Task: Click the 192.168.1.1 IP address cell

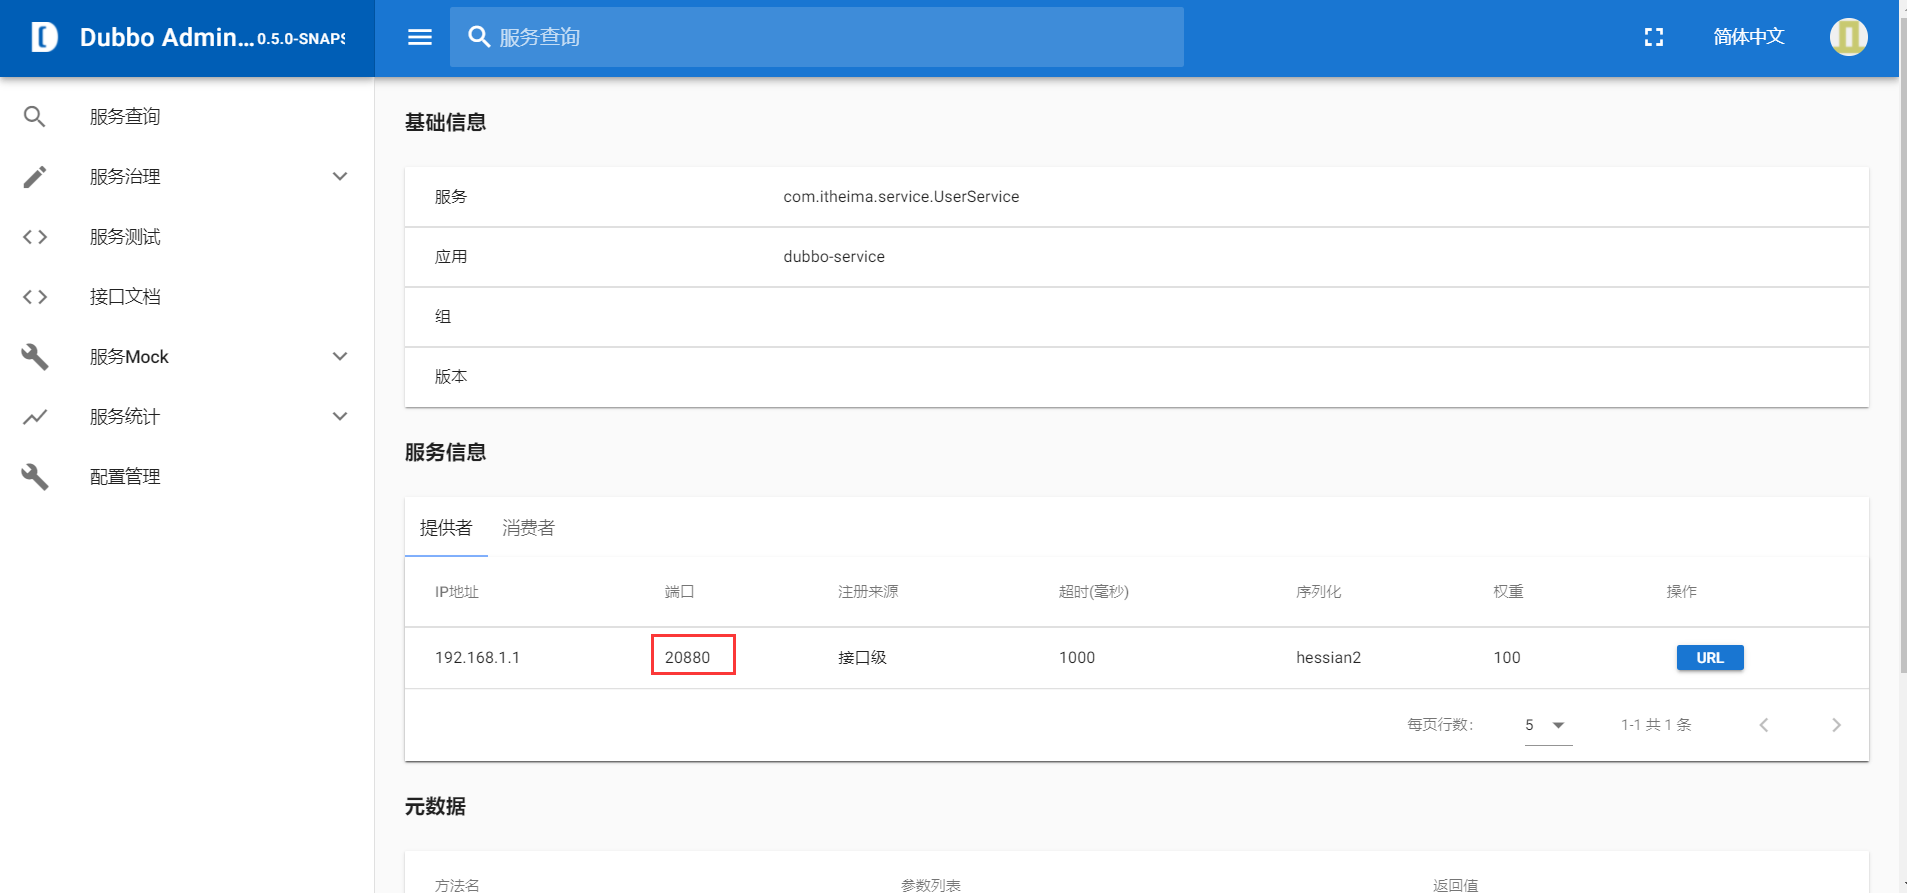Action: (477, 658)
